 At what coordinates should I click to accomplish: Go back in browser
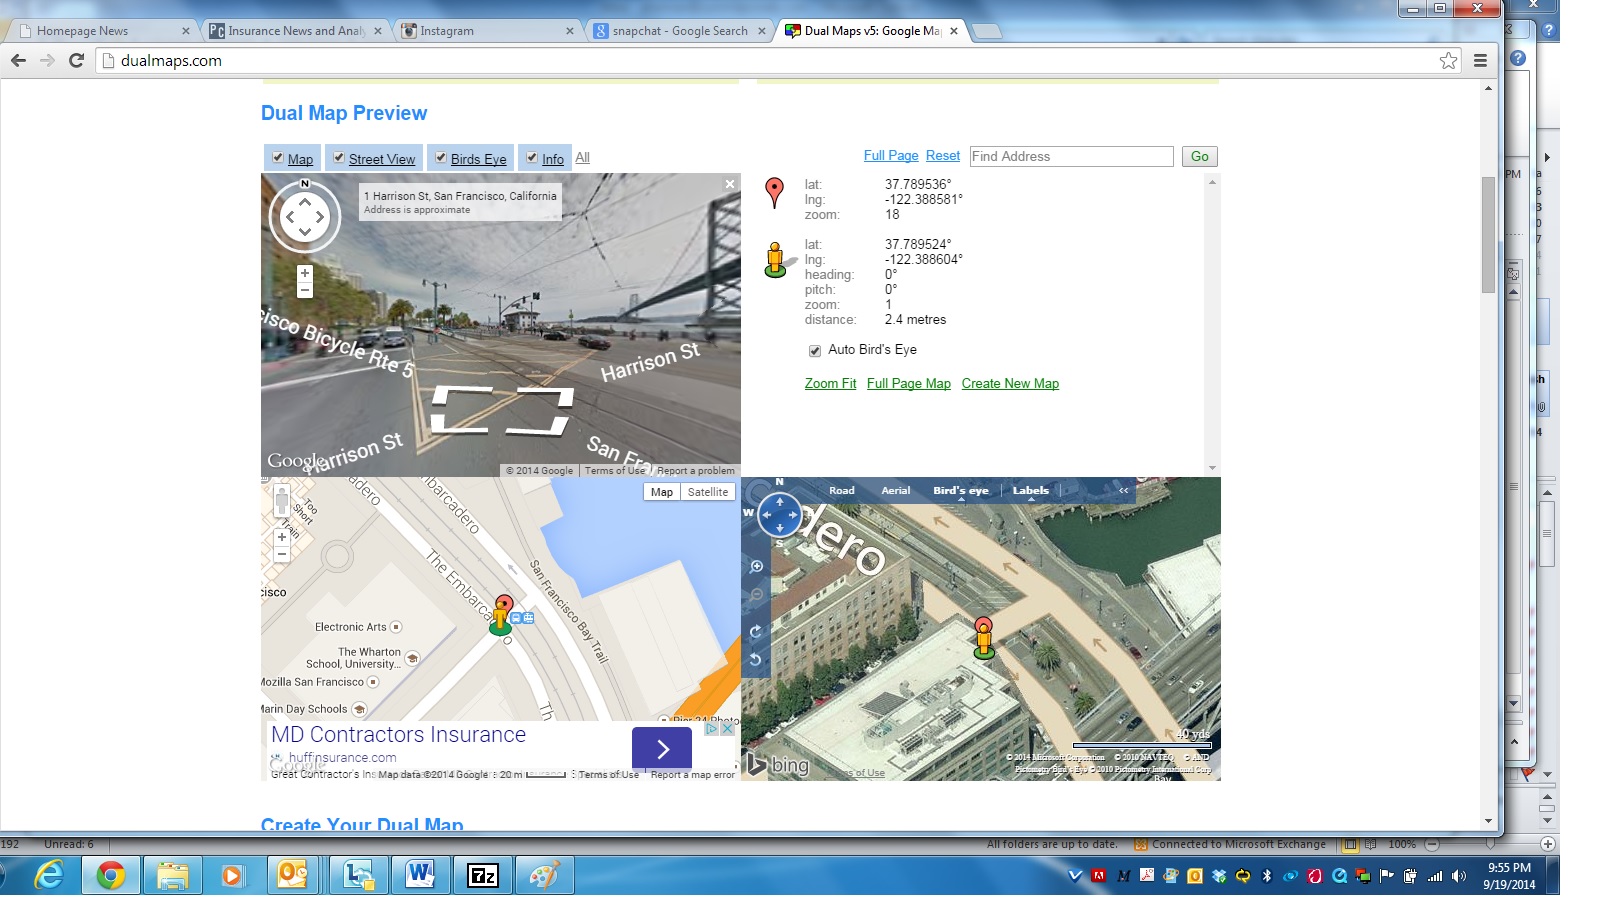tap(18, 61)
